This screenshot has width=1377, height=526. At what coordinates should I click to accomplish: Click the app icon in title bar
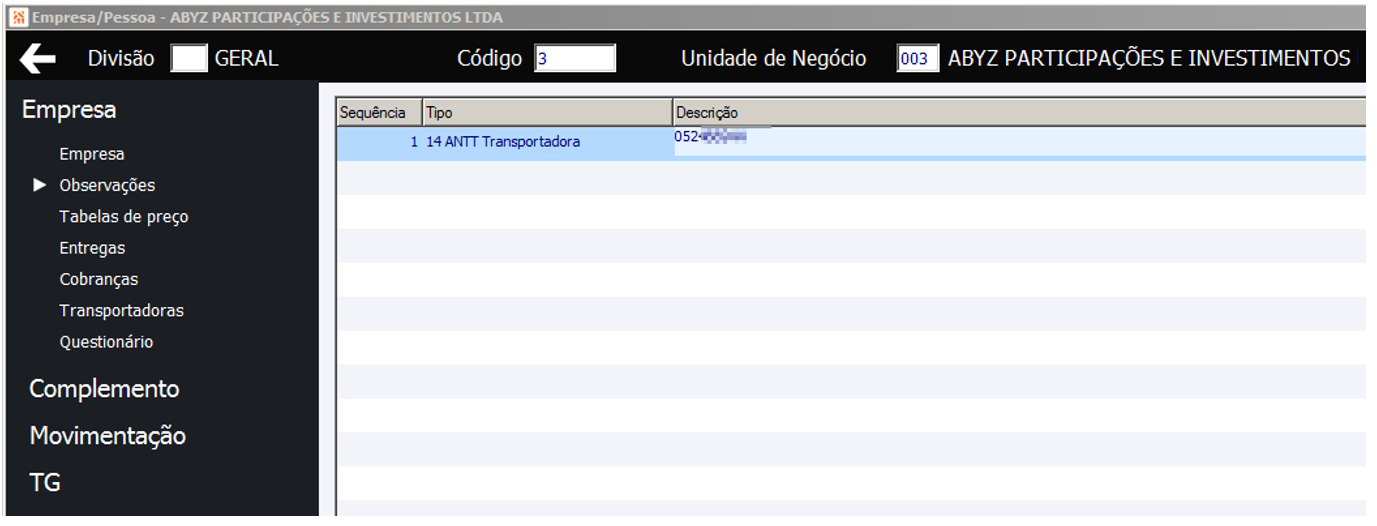coord(18,17)
